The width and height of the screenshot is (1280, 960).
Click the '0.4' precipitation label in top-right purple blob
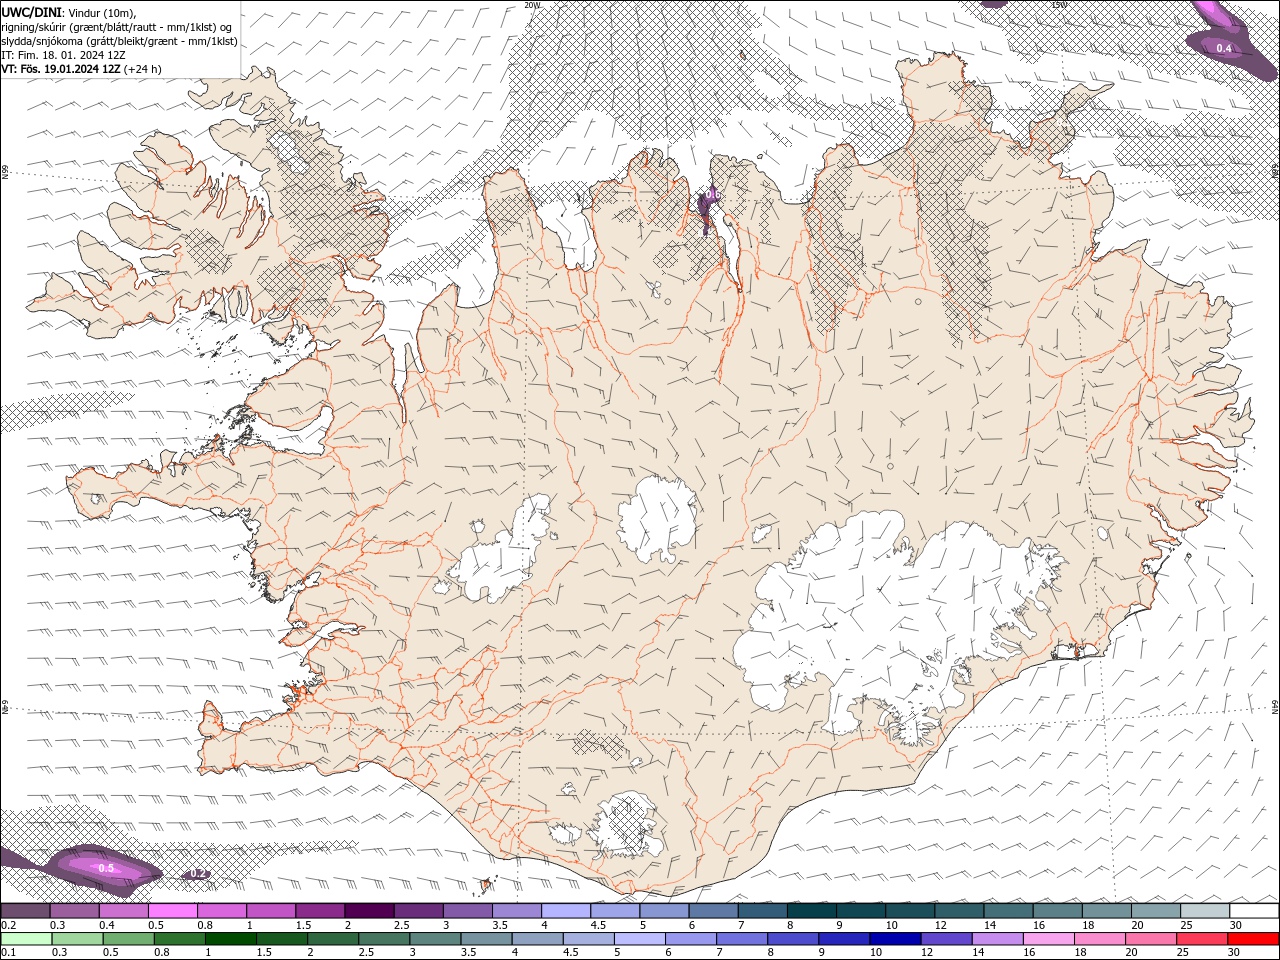1224,48
